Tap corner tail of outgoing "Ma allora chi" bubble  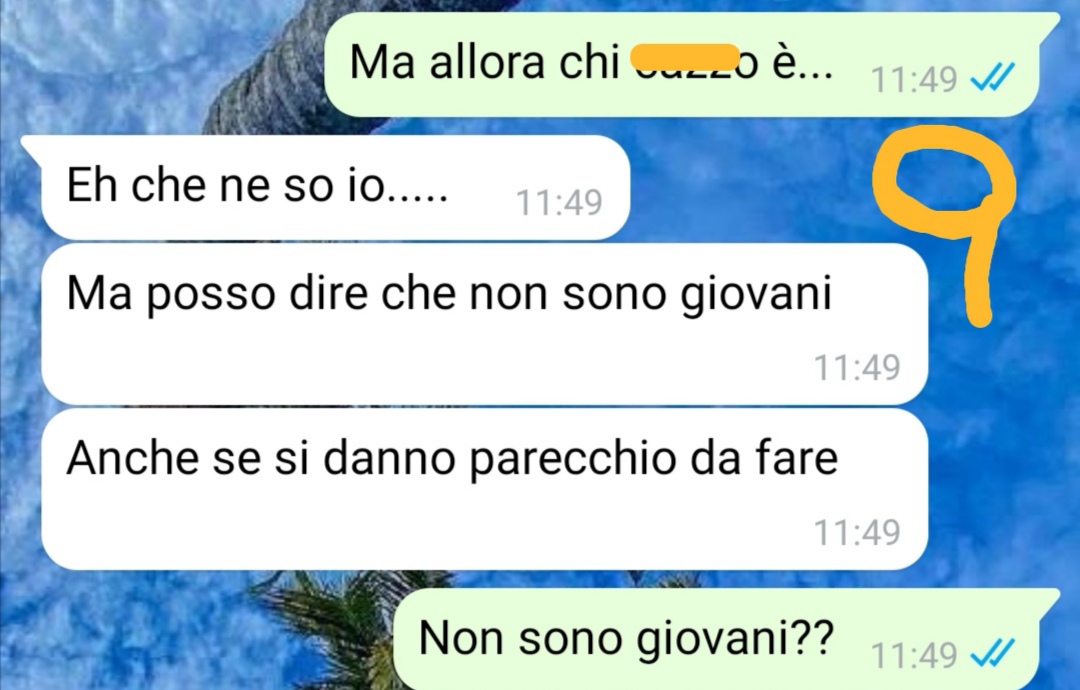point(1049,23)
